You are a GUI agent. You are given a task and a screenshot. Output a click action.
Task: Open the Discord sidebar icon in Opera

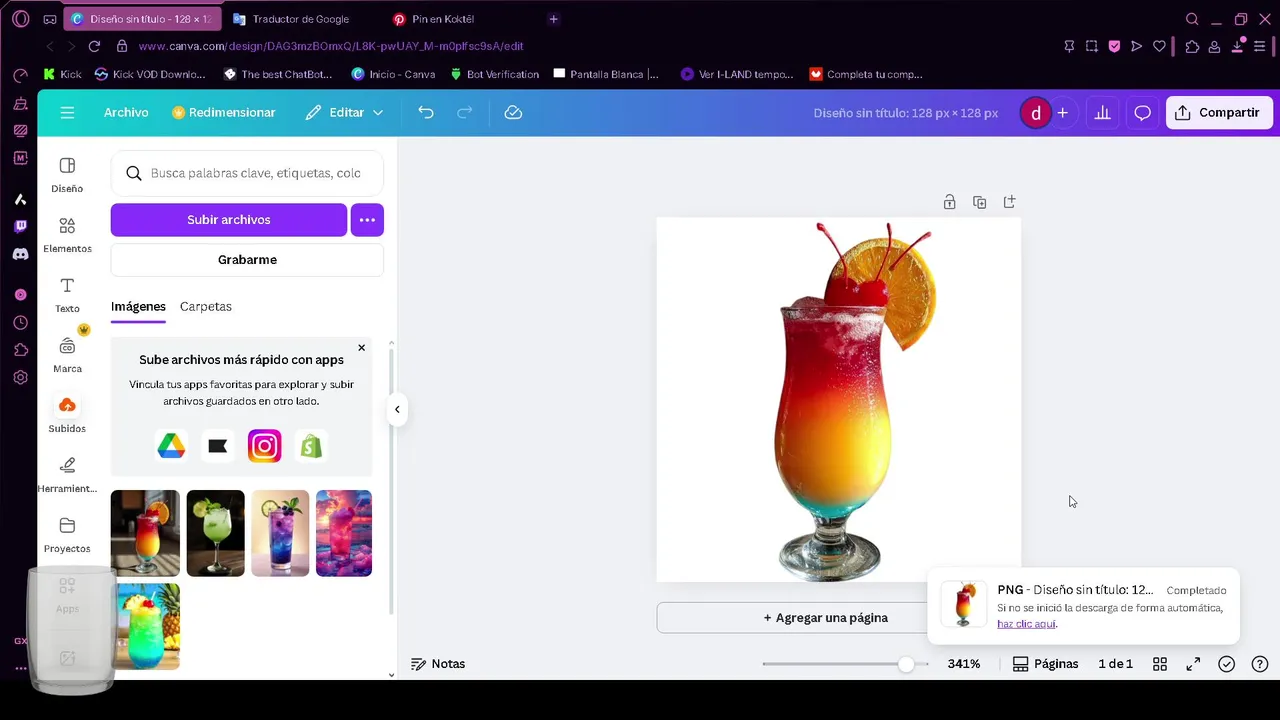coord(20,254)
